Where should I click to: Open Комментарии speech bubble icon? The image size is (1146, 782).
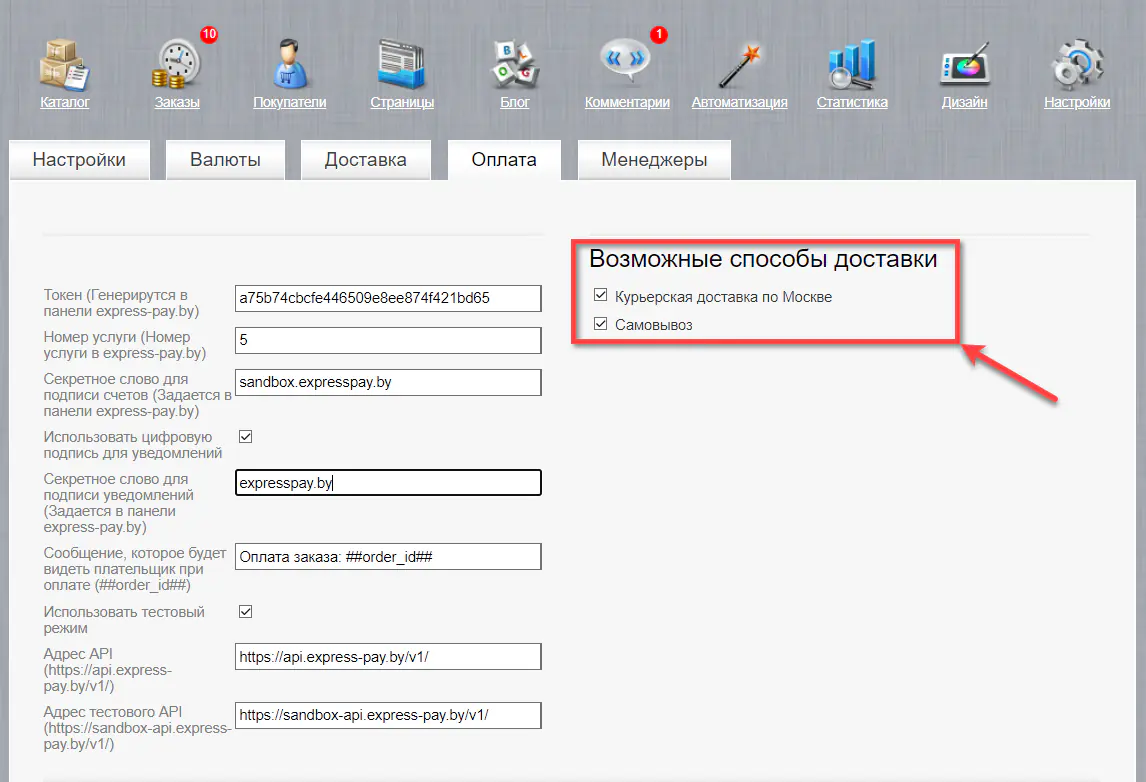[626, 60]
